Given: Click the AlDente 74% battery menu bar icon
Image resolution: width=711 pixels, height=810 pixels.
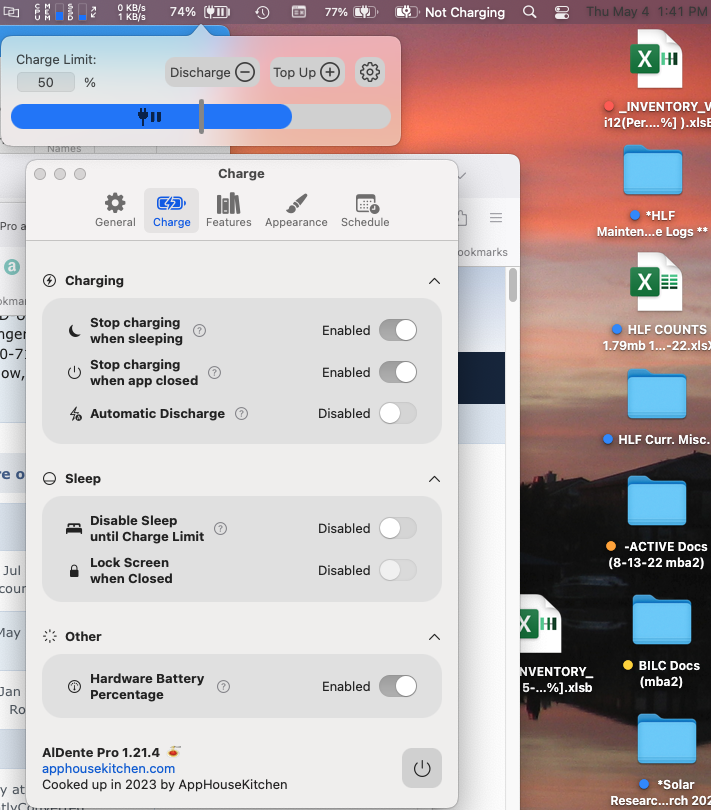Looking at the screenshot, I should (199, 12).
